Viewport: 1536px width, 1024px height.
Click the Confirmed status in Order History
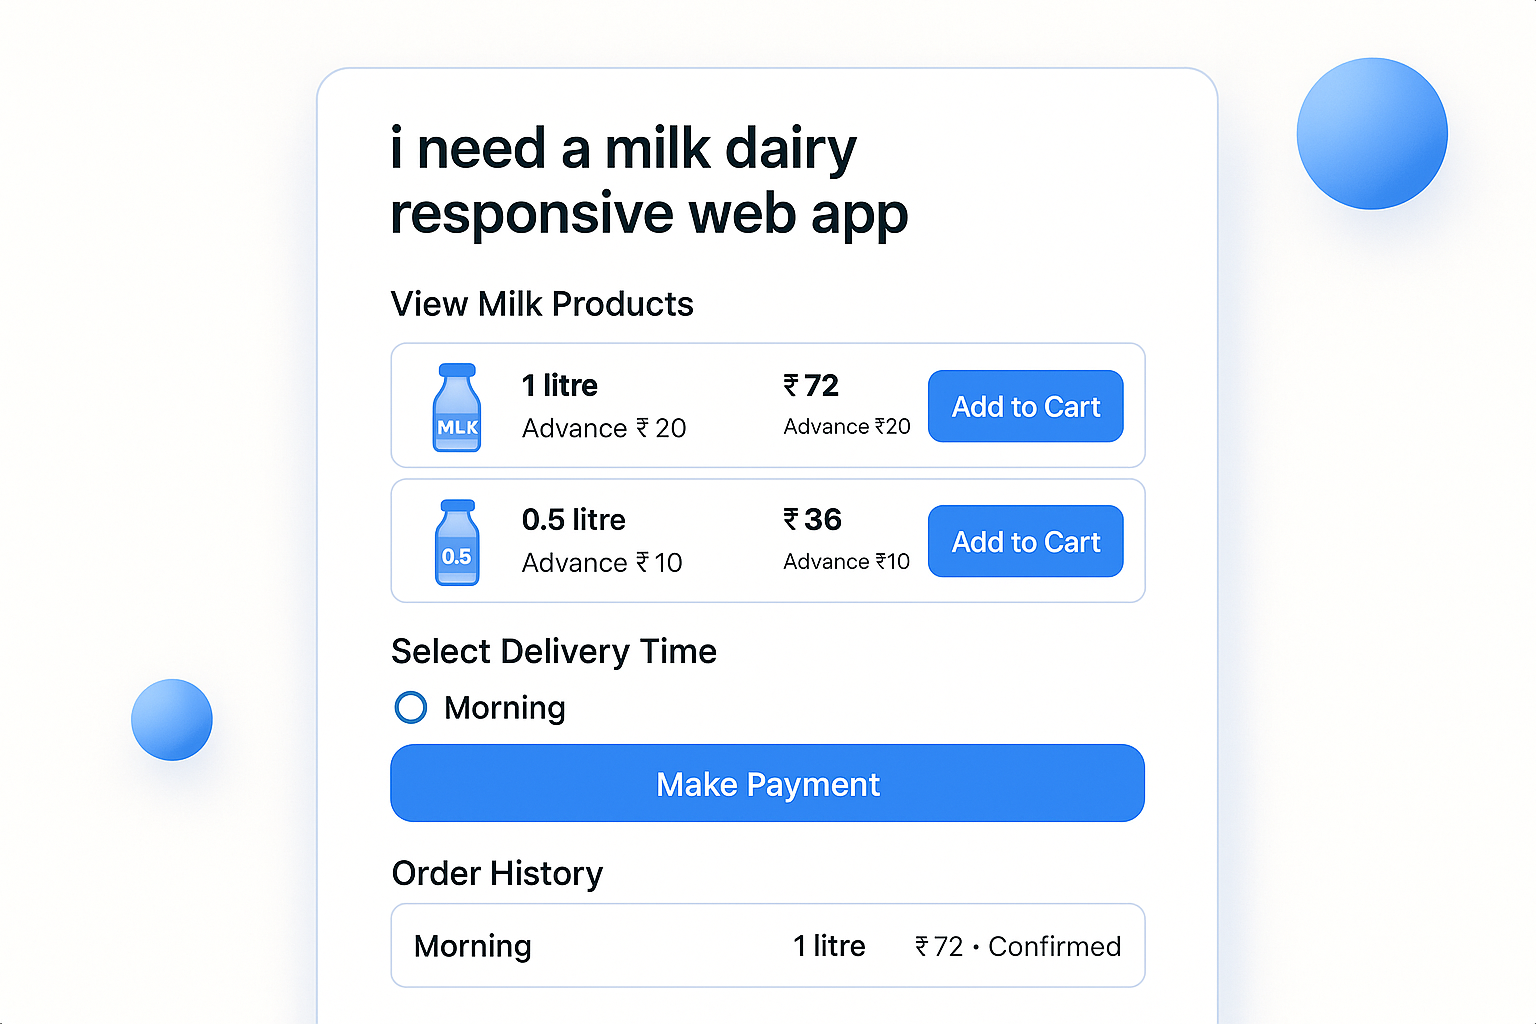(1054, 946)
